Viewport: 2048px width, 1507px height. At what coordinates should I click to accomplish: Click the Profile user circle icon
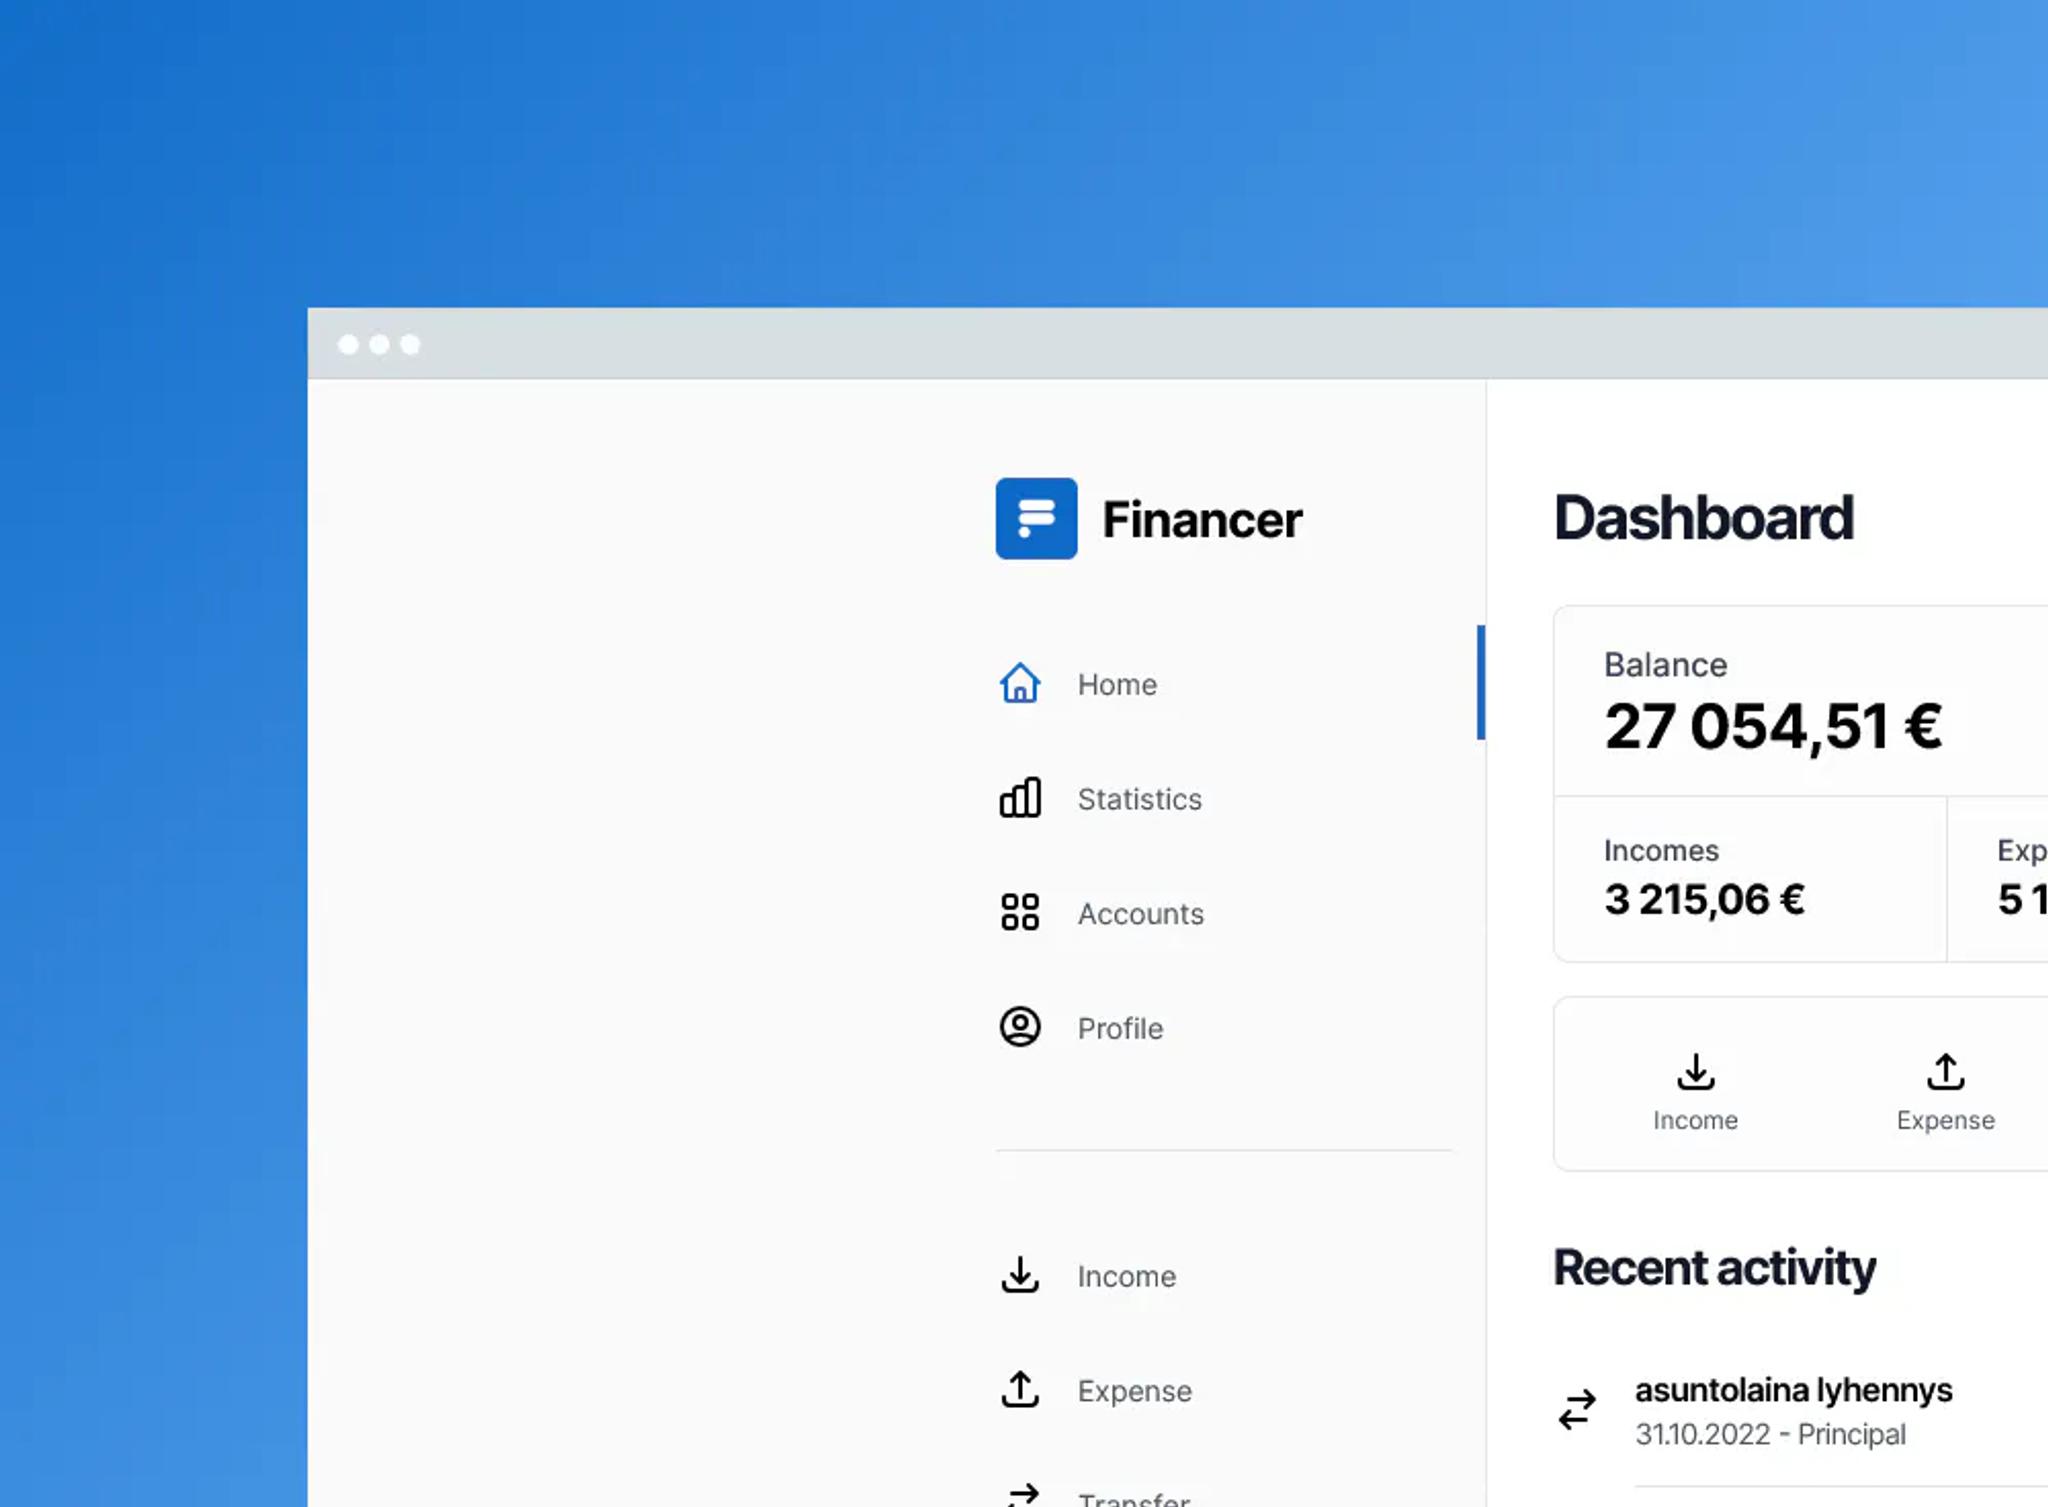pos(1019,1027)
